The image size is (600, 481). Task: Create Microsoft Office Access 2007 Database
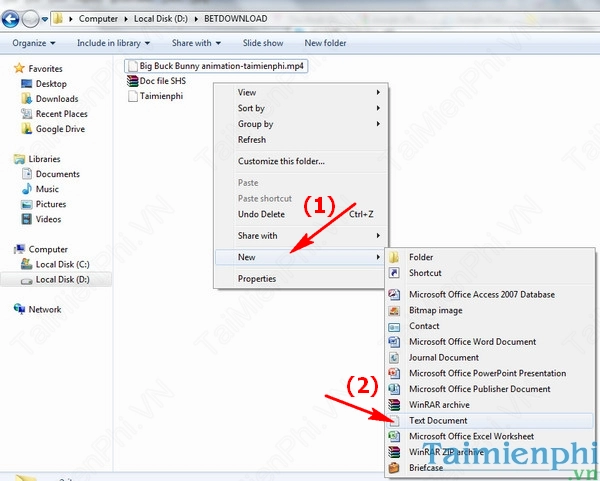point(490,294)
